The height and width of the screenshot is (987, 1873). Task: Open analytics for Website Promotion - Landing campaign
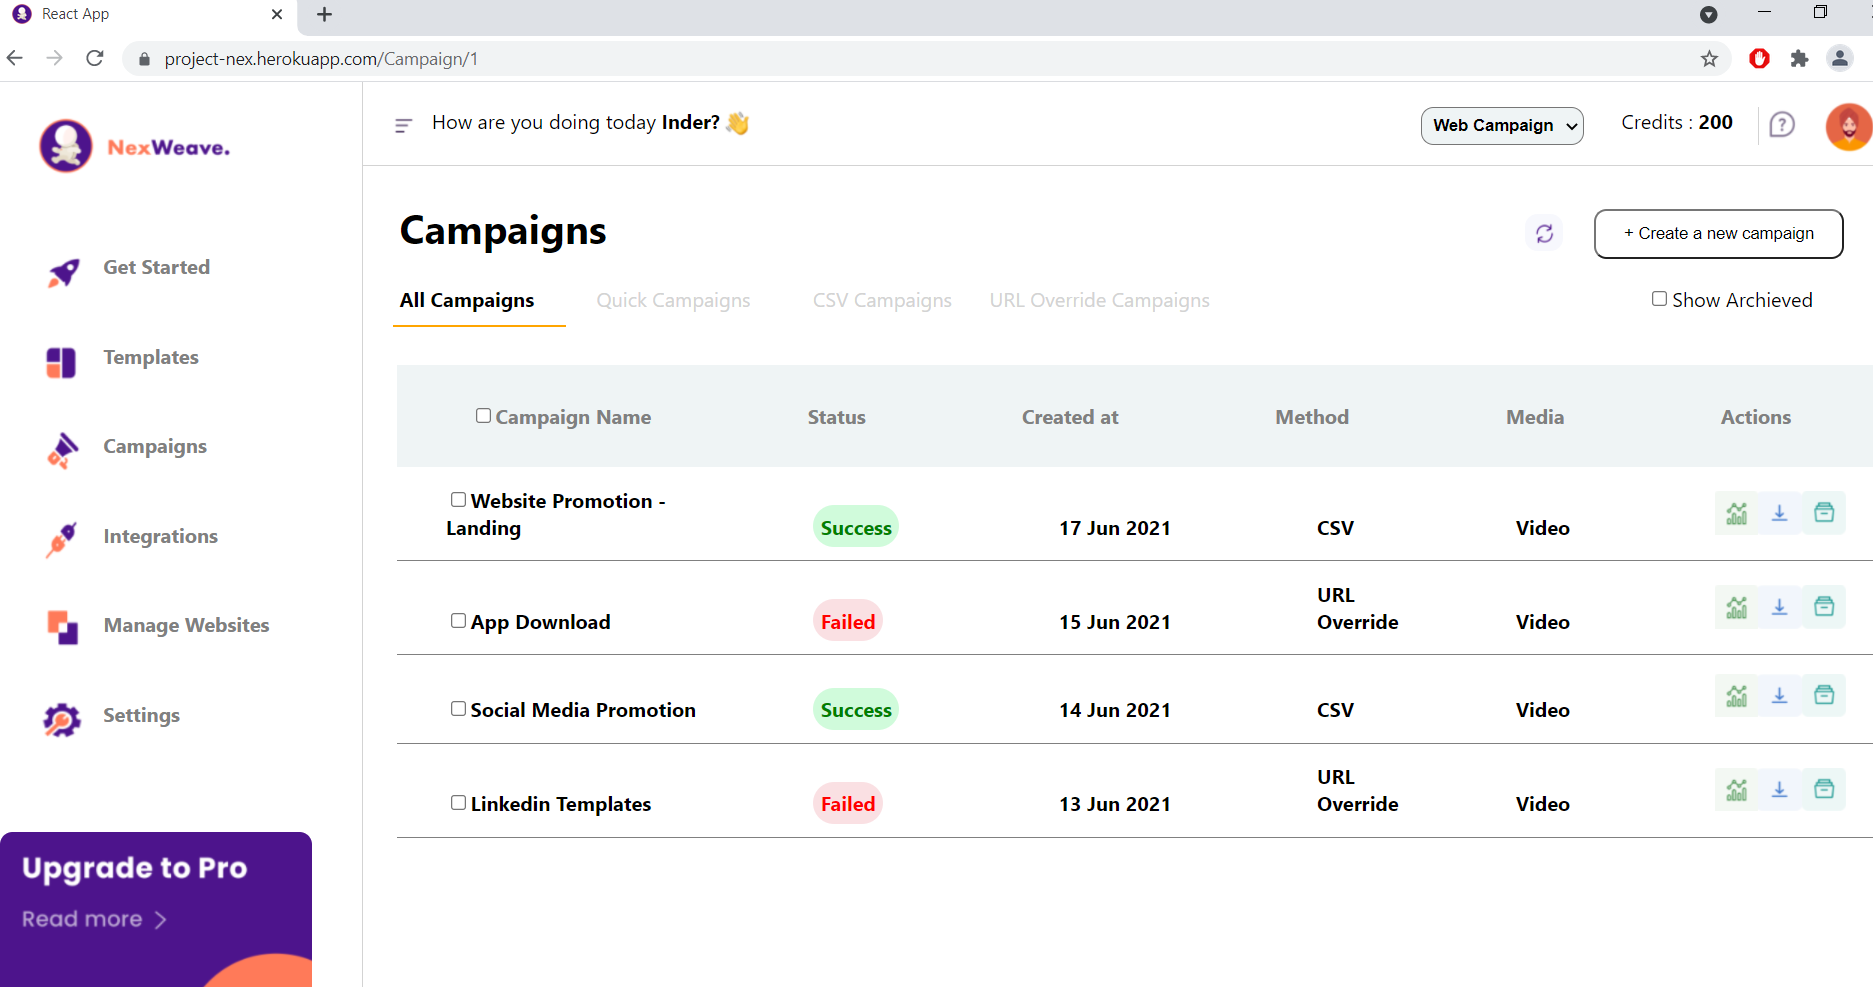coord(1736,513)
